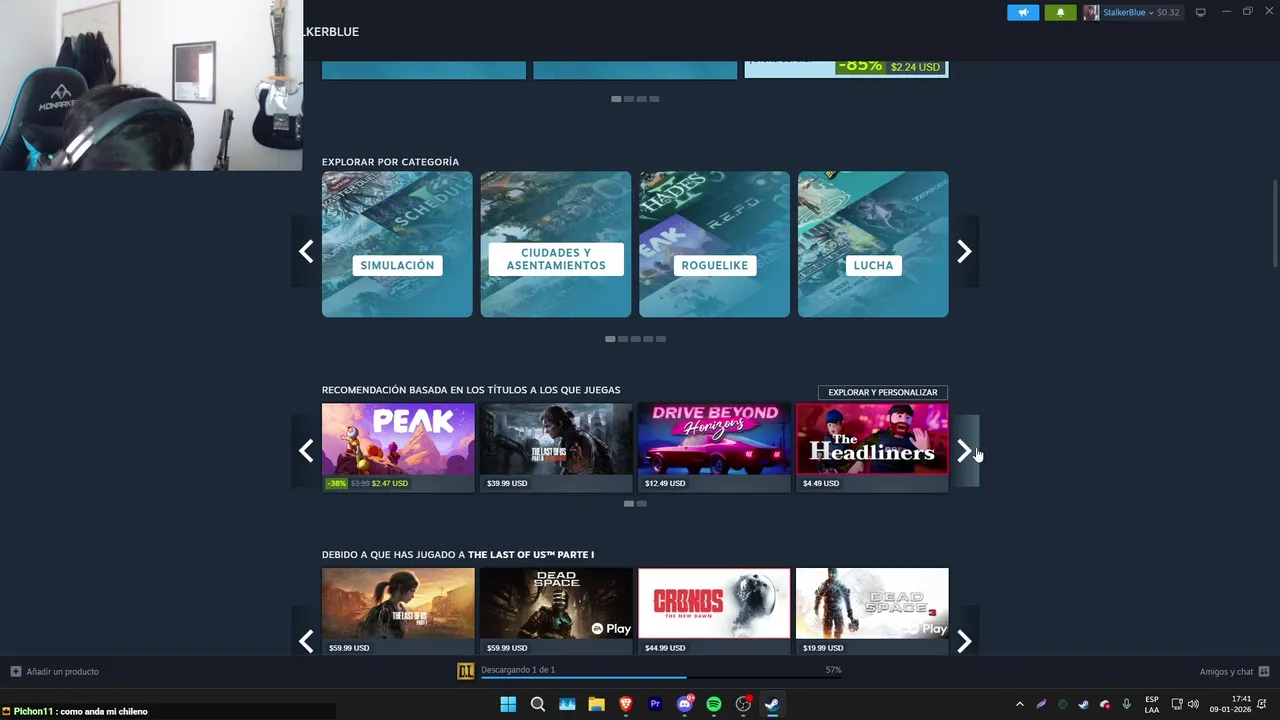Image resolution: width=1280 pixels, height=720 pixels.
Task: Open clock showing 17:41 09-01-2026
Action: 1230,704
